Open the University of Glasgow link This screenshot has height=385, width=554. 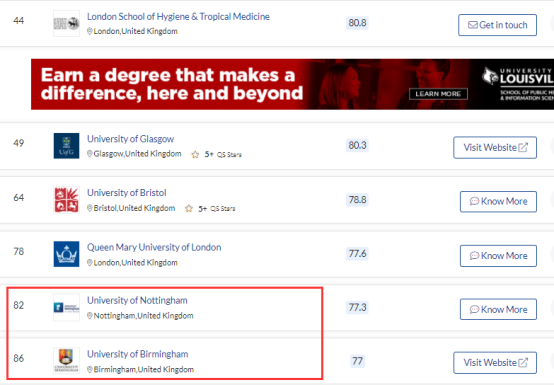130,139
